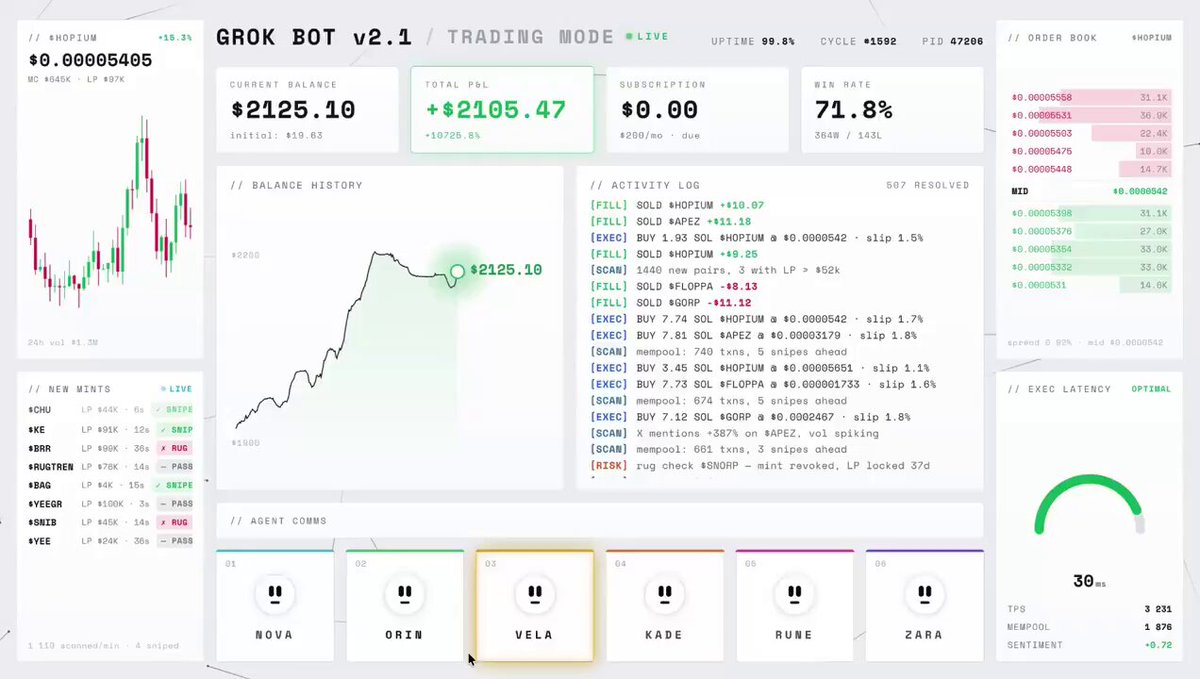Click the SNIPE badge on $CHU row
The width and height of the screenshot is (1200, 679).
click(x=173, y=409)
